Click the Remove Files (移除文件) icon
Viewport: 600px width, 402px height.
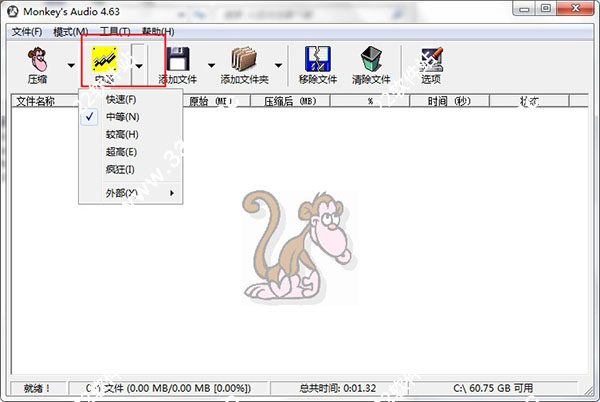pyautogui.click(x=318, y=59)
